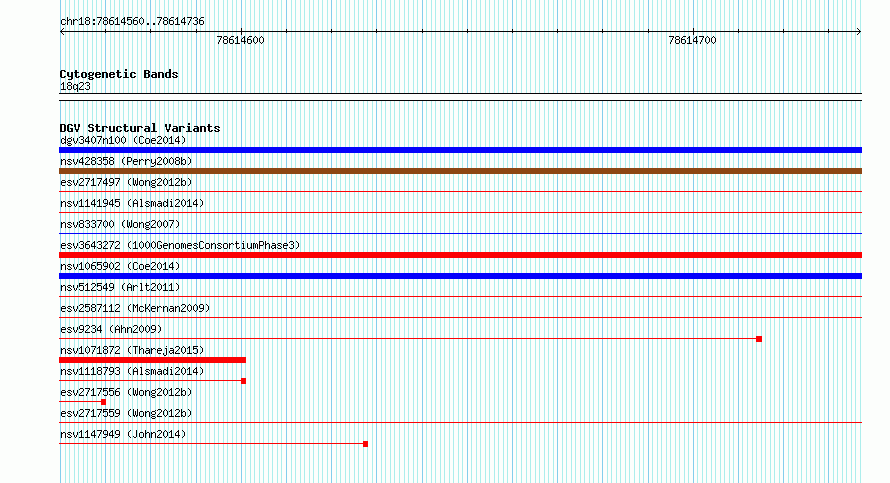Open esv2717556 (Wong2012b) variant label
The image size is (890, 483).
tap(126, 392)
